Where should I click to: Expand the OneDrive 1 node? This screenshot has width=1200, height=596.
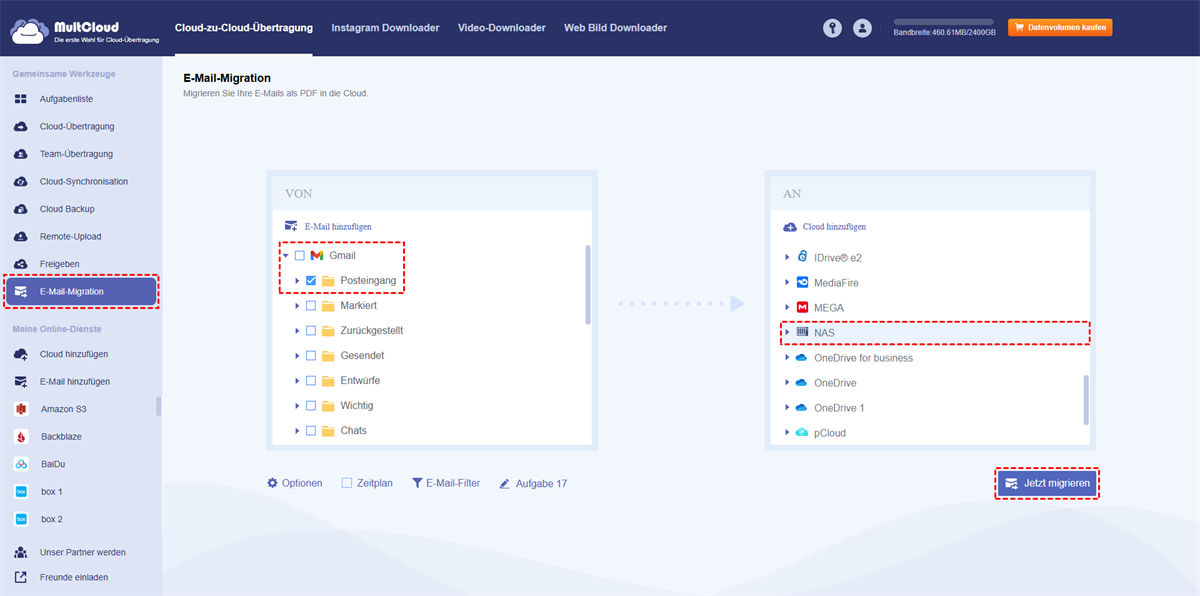(x=787, y=408)
